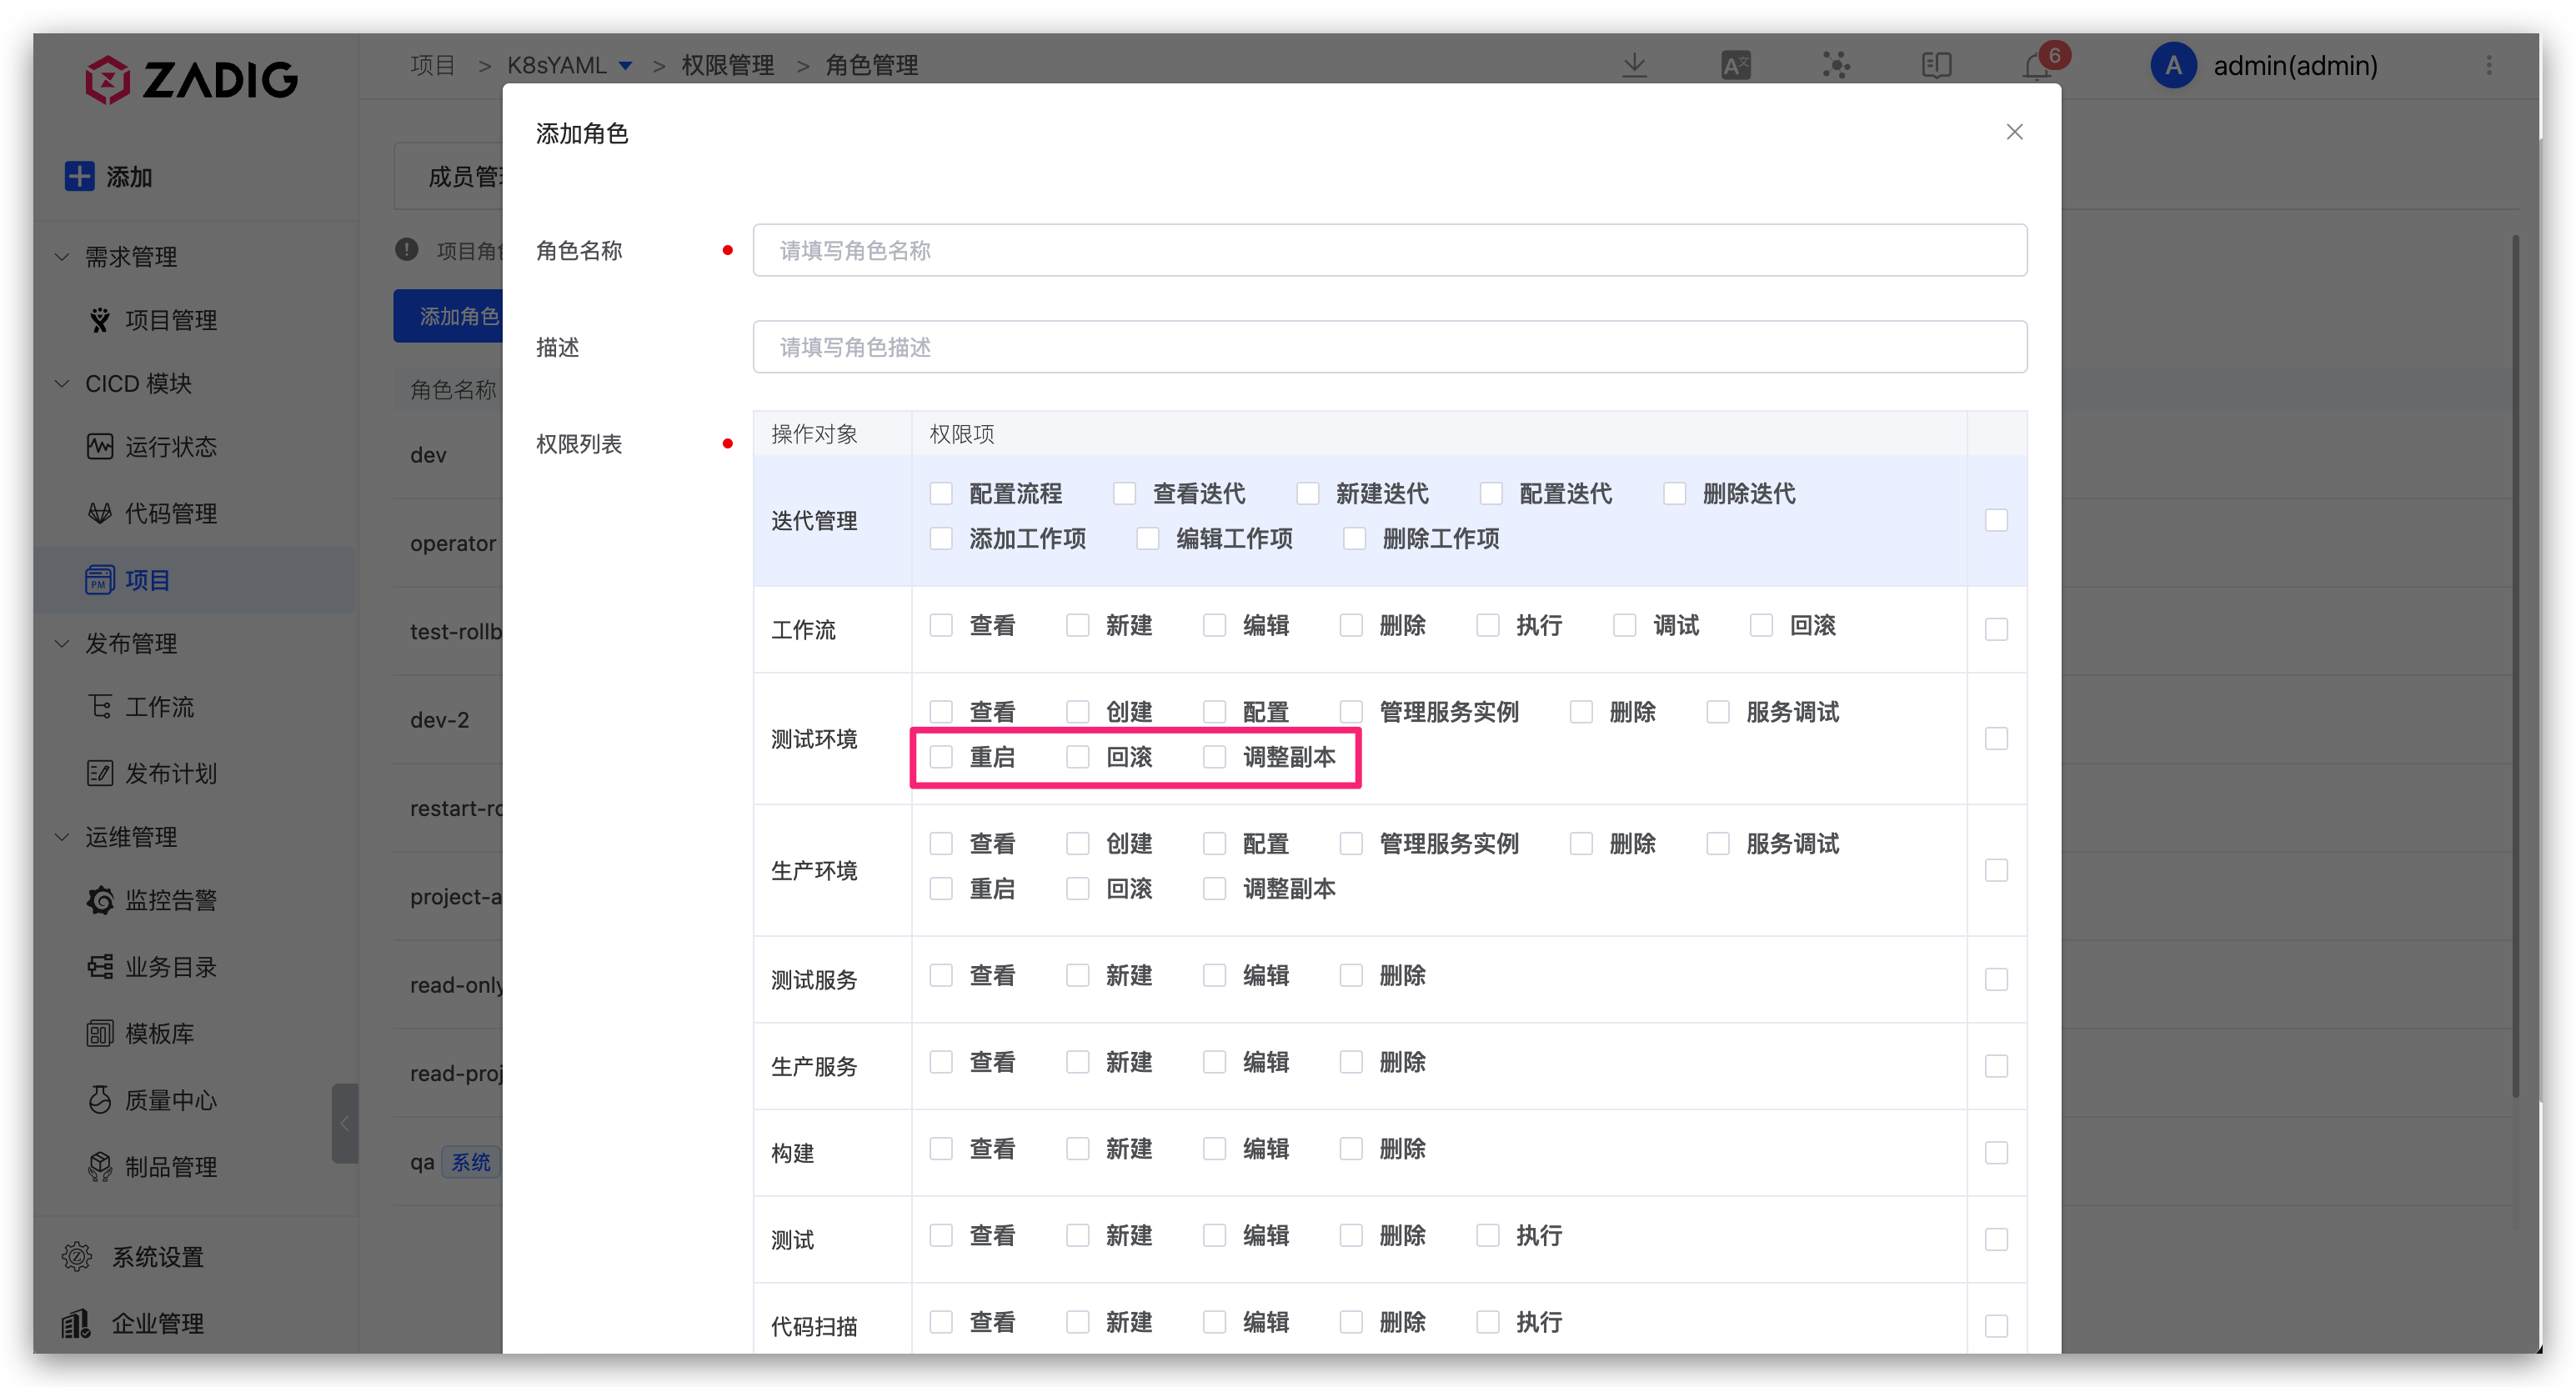Click the info icon beside 项目角色
2576x1387 pixels.
click(406, 249)
